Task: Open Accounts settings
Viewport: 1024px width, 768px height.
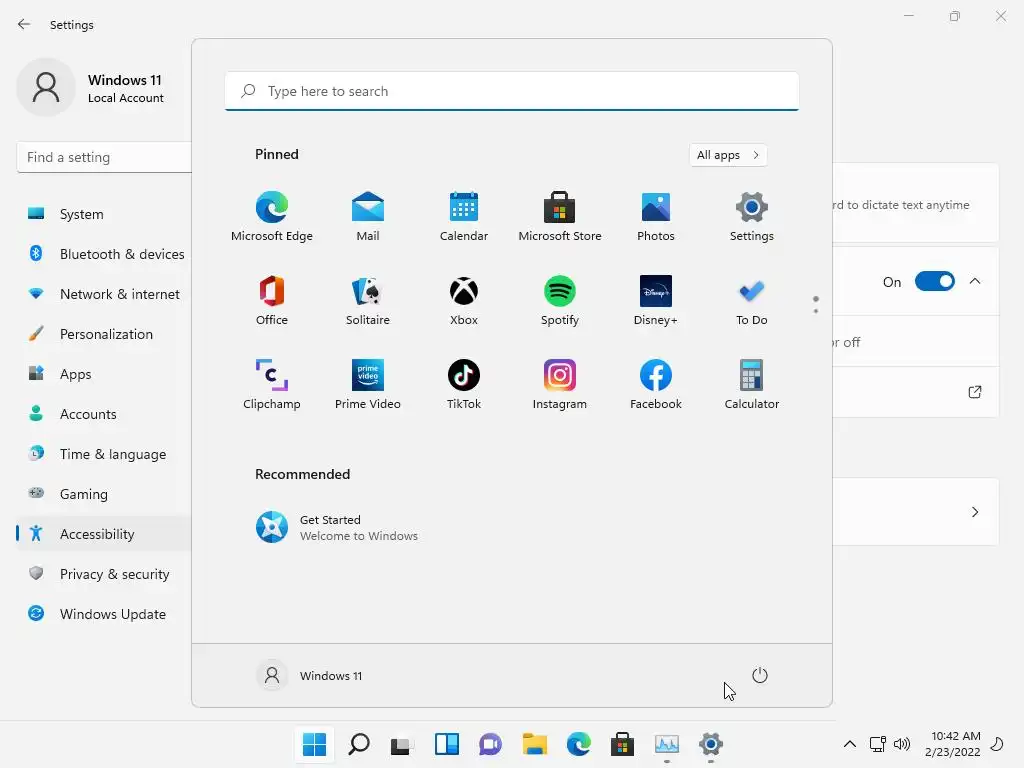Action: (x=104, y=414)
